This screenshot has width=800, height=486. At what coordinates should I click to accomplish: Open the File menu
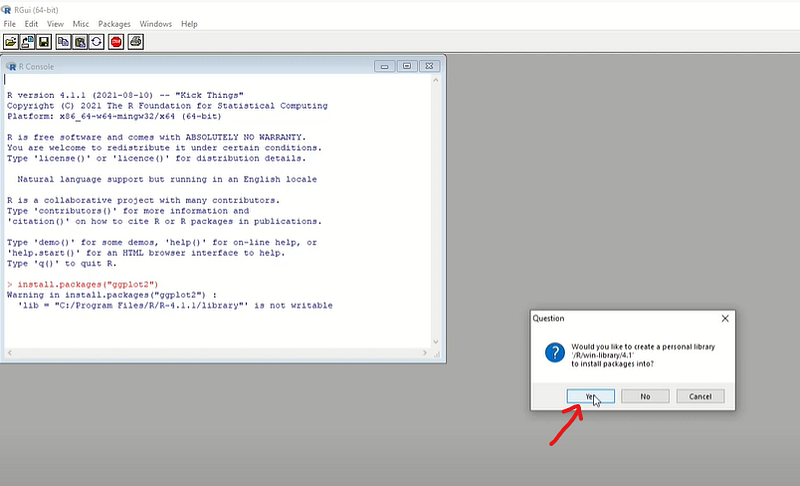pos(10,24)
